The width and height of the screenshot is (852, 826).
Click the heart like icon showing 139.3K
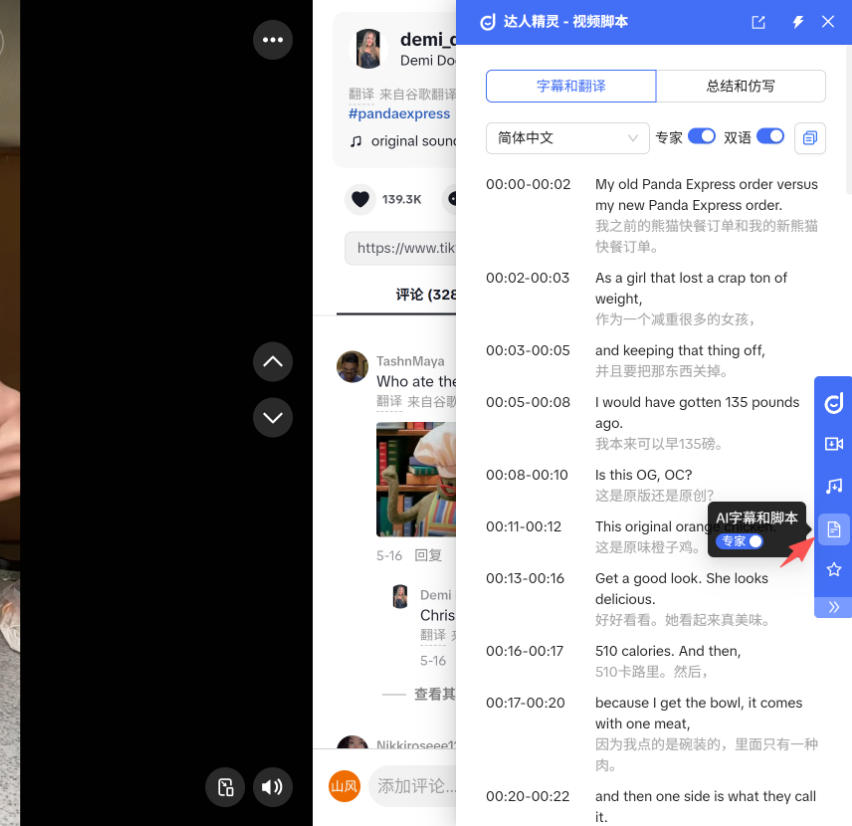[x=360, y=199]
